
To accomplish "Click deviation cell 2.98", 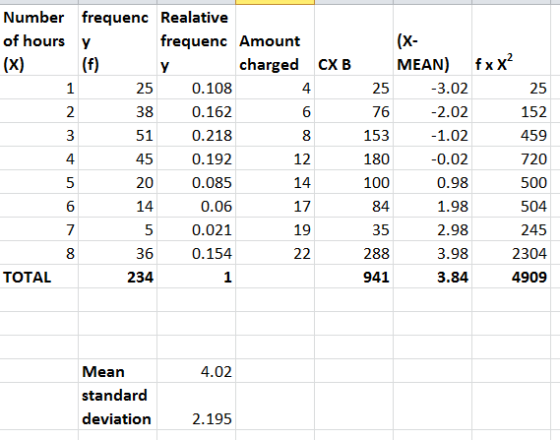I will 432,230.
